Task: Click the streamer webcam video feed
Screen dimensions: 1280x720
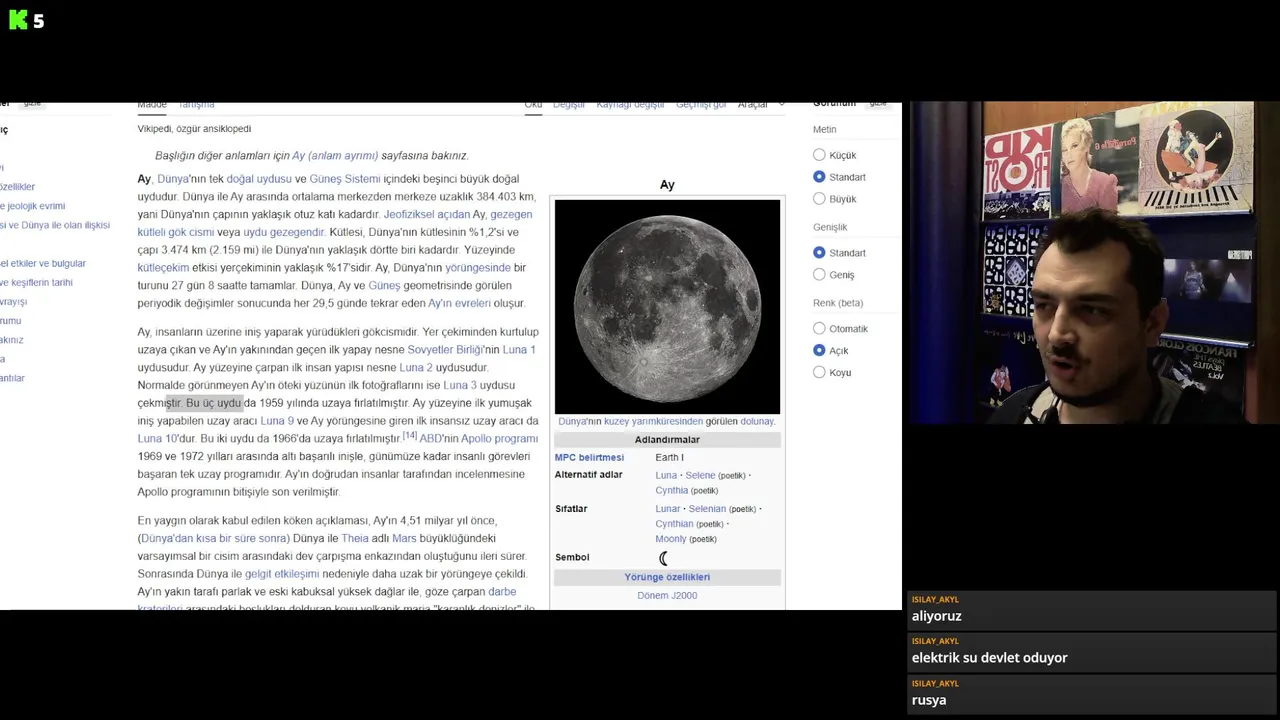Action: 1093,263
